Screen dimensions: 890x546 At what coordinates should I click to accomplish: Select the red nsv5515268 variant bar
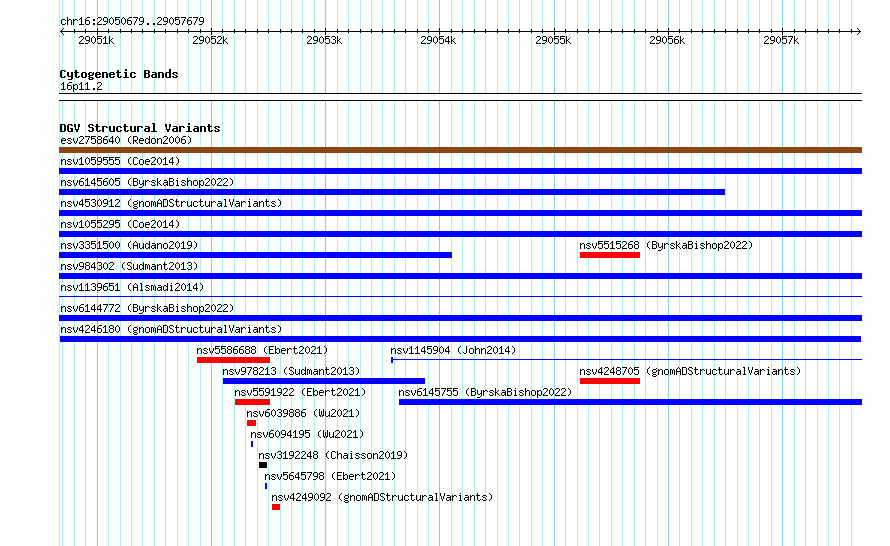(x=610, y=255)
